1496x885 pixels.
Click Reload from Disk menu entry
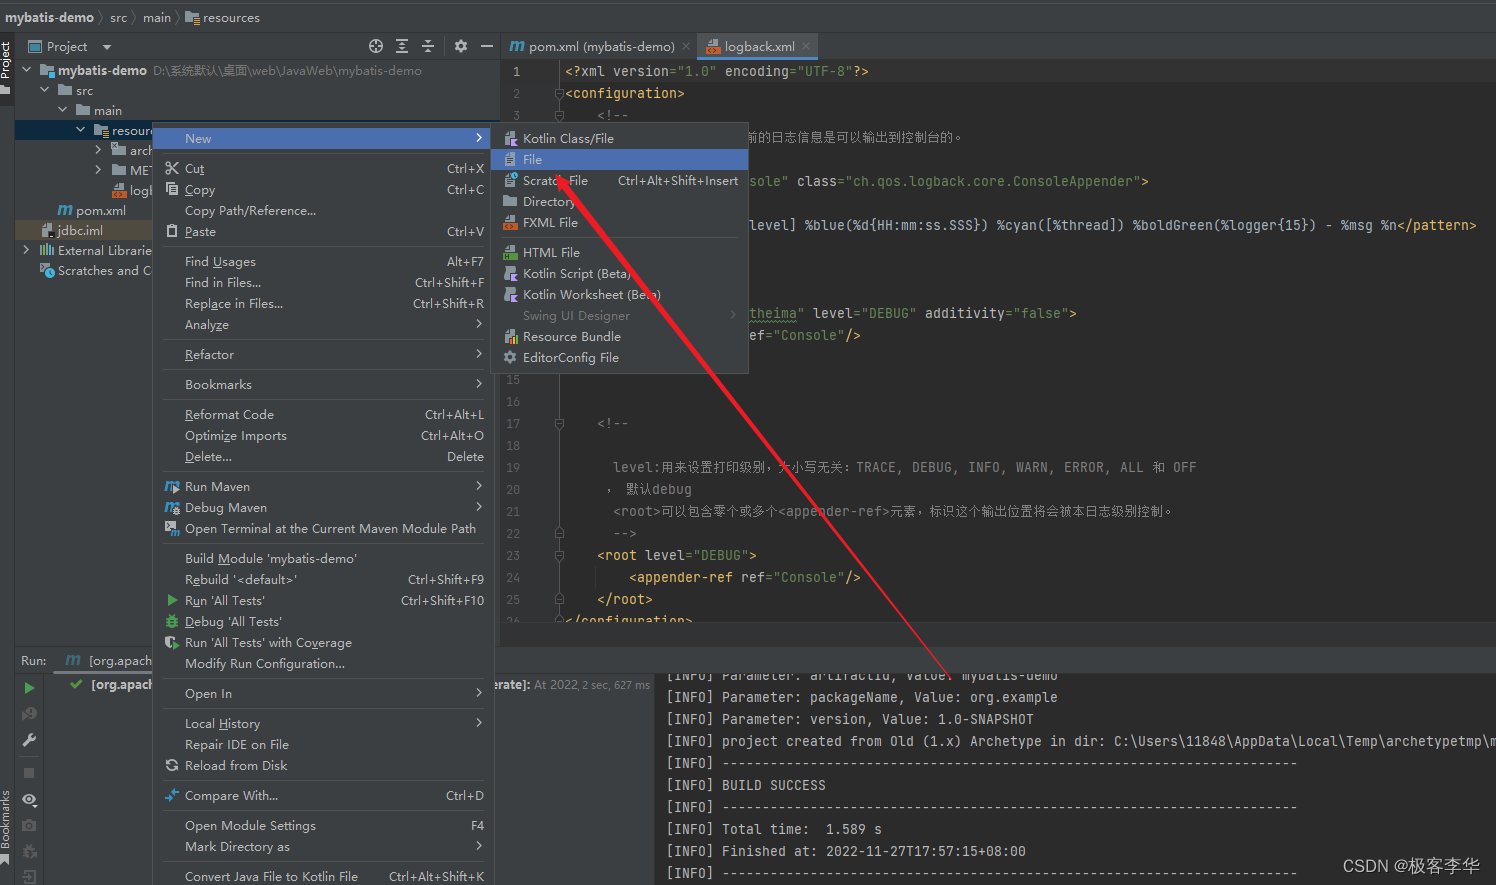point(236,765)
